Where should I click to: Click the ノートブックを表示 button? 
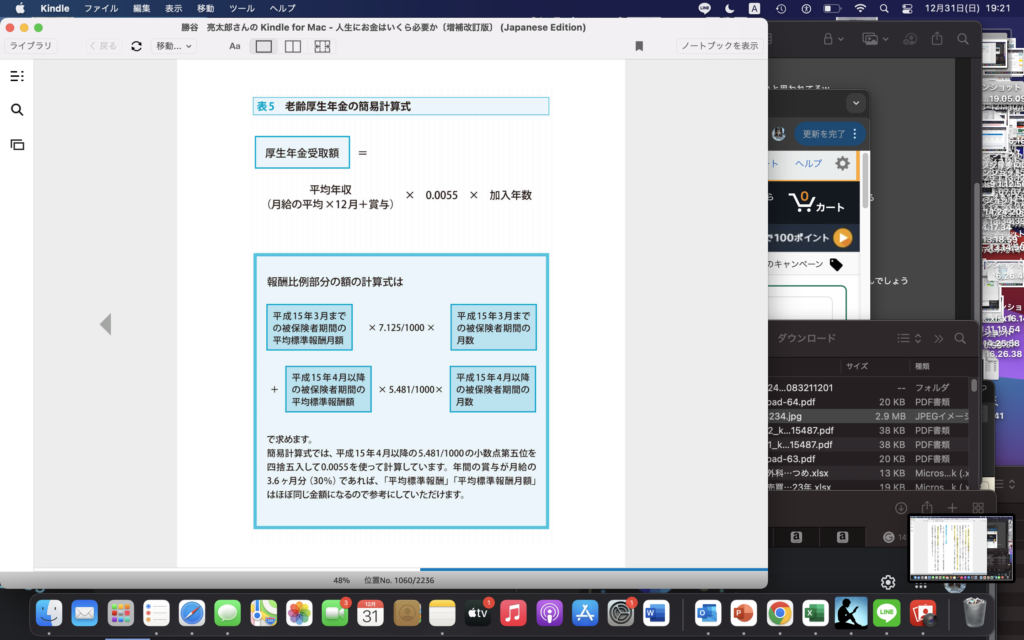pyautogui.click(x=719, y=46)
